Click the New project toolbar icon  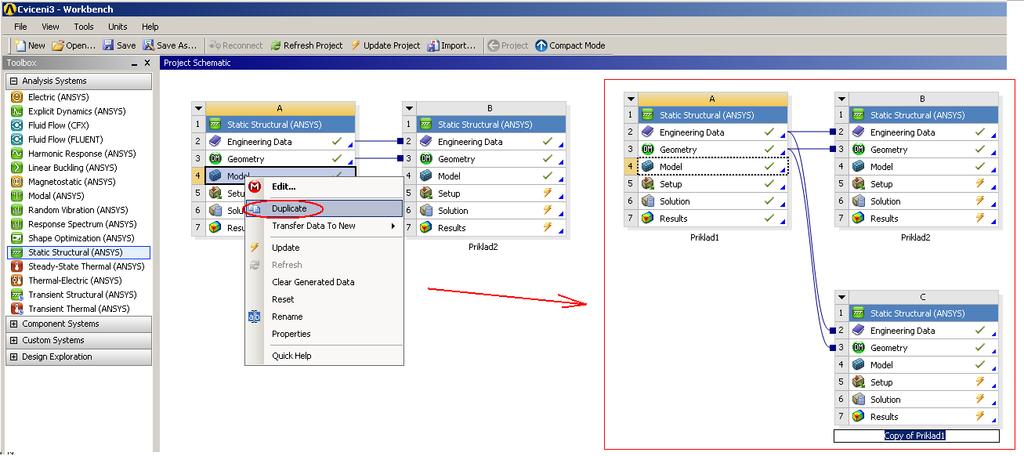pos(29,46)
